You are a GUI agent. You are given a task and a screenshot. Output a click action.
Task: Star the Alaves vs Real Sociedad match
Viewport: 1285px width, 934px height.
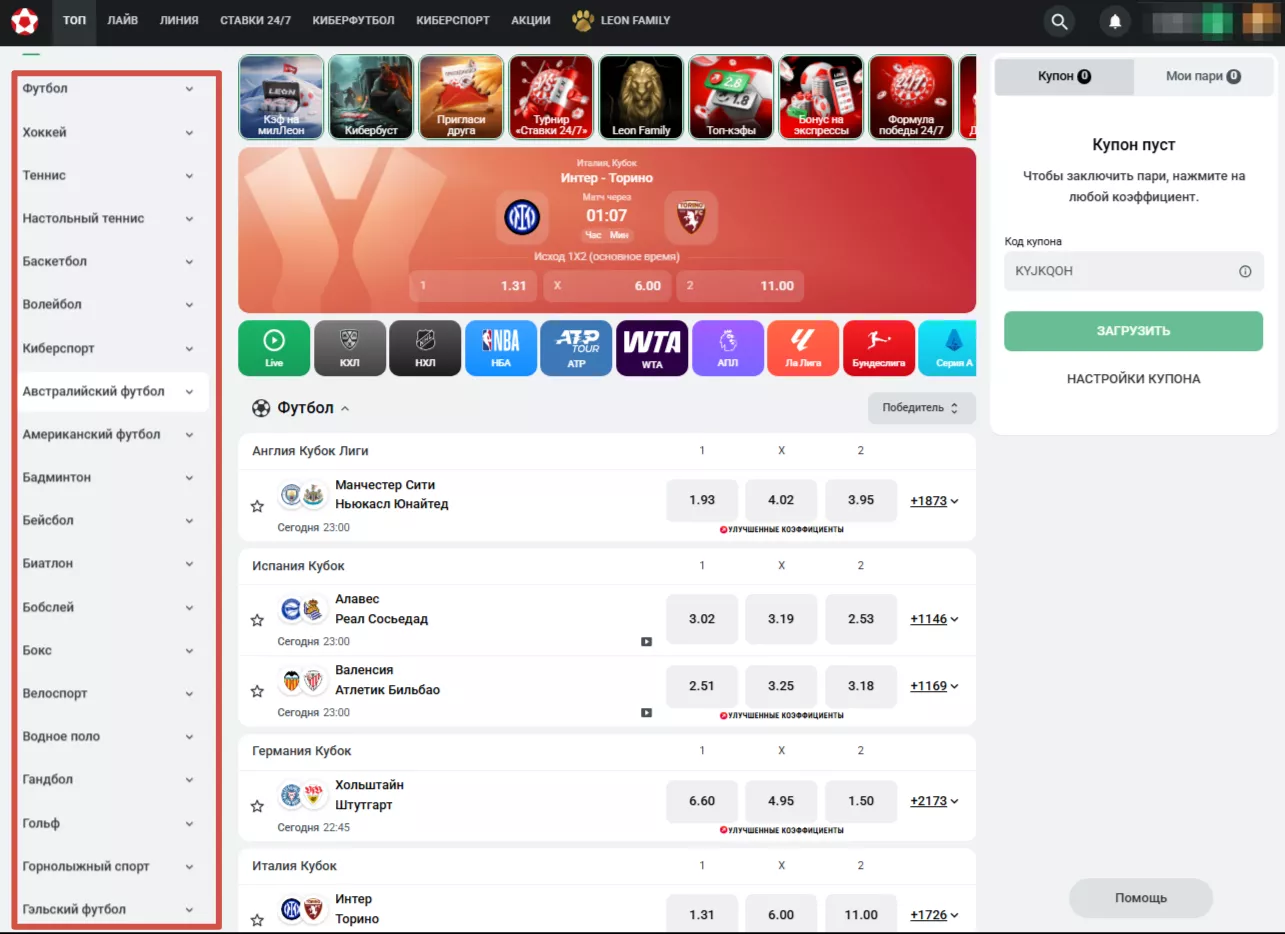click(257, 620)
